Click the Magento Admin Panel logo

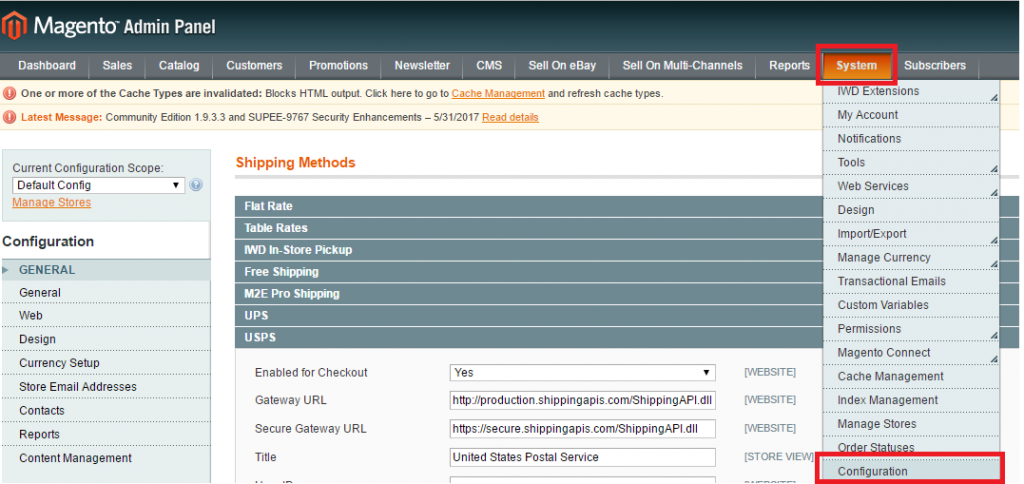[x=110, y=26]
